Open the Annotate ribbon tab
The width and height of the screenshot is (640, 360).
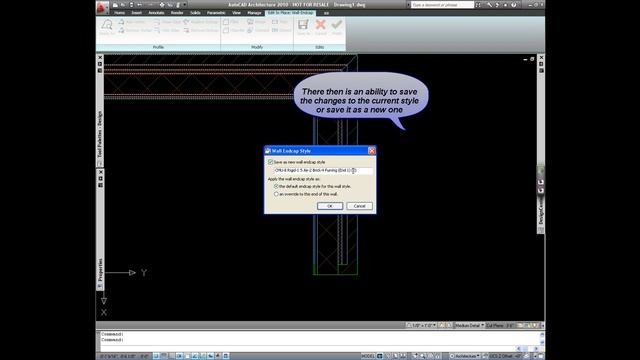(x=156, y=13)
